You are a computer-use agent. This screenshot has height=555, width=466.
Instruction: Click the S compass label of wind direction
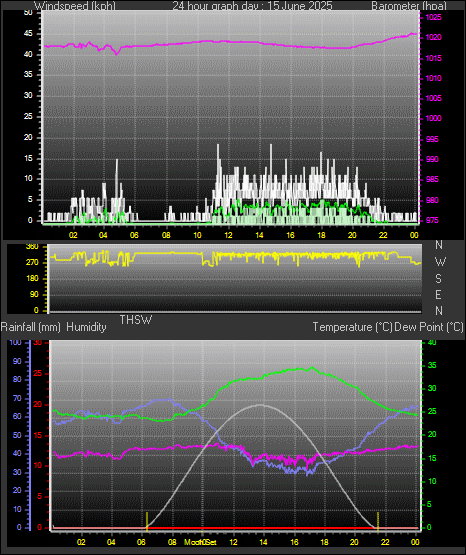[x=438, y=279]
